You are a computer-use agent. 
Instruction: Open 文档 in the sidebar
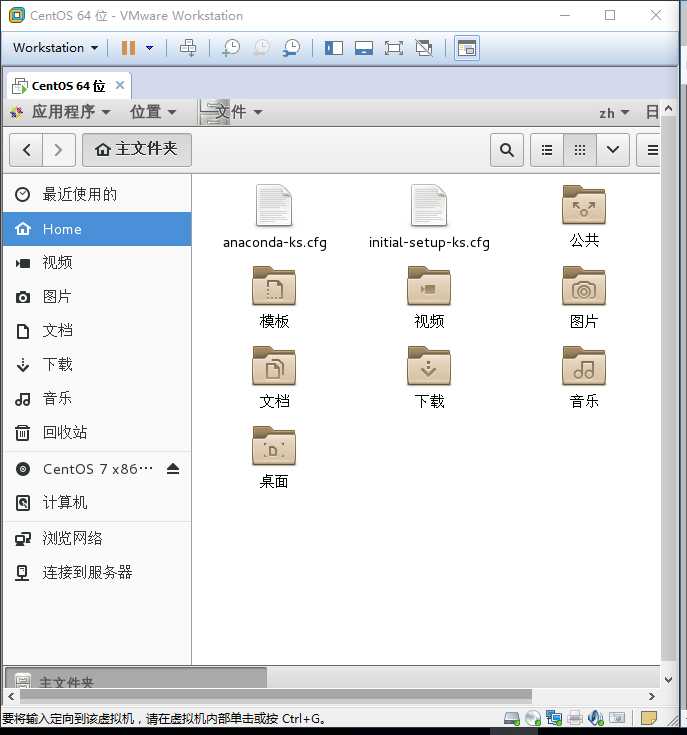(97, 331)
